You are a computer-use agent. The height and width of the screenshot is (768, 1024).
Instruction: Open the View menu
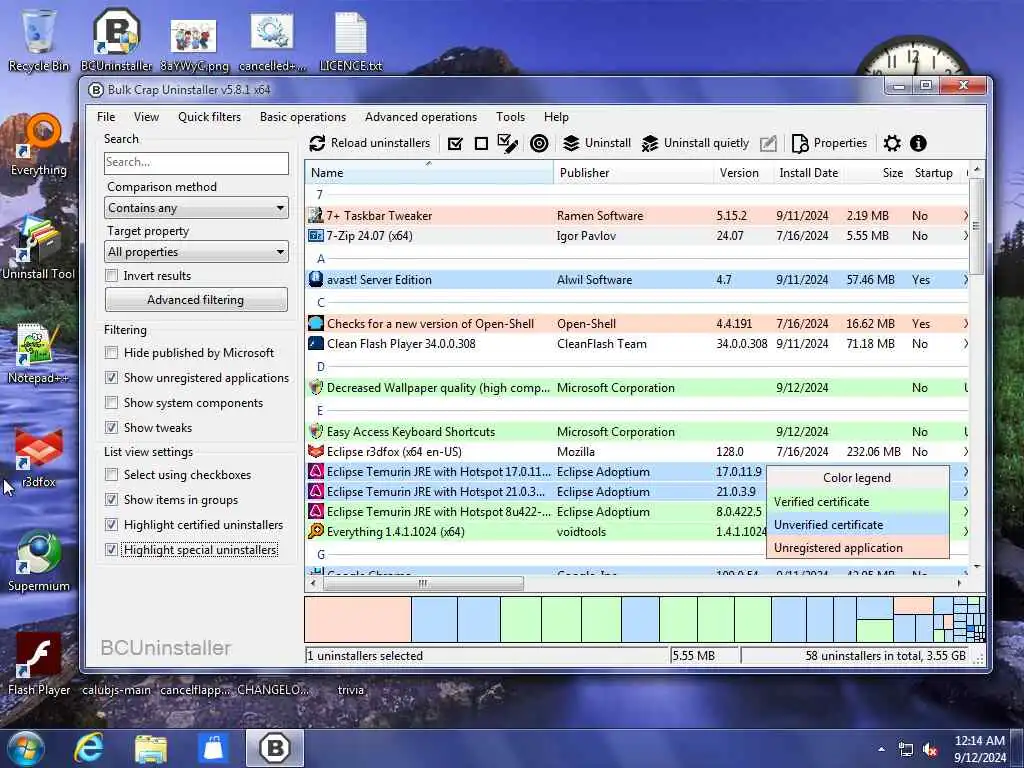tap(146, 117)
